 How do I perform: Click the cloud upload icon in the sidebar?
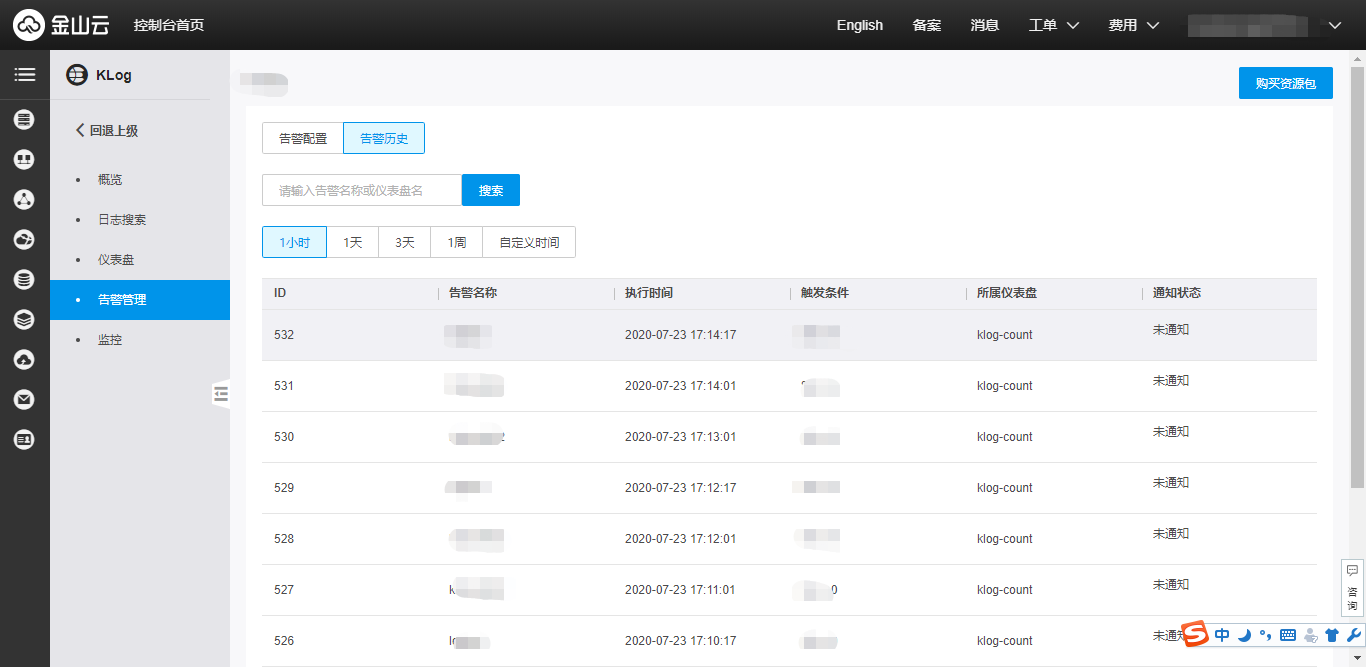point(24,360)
